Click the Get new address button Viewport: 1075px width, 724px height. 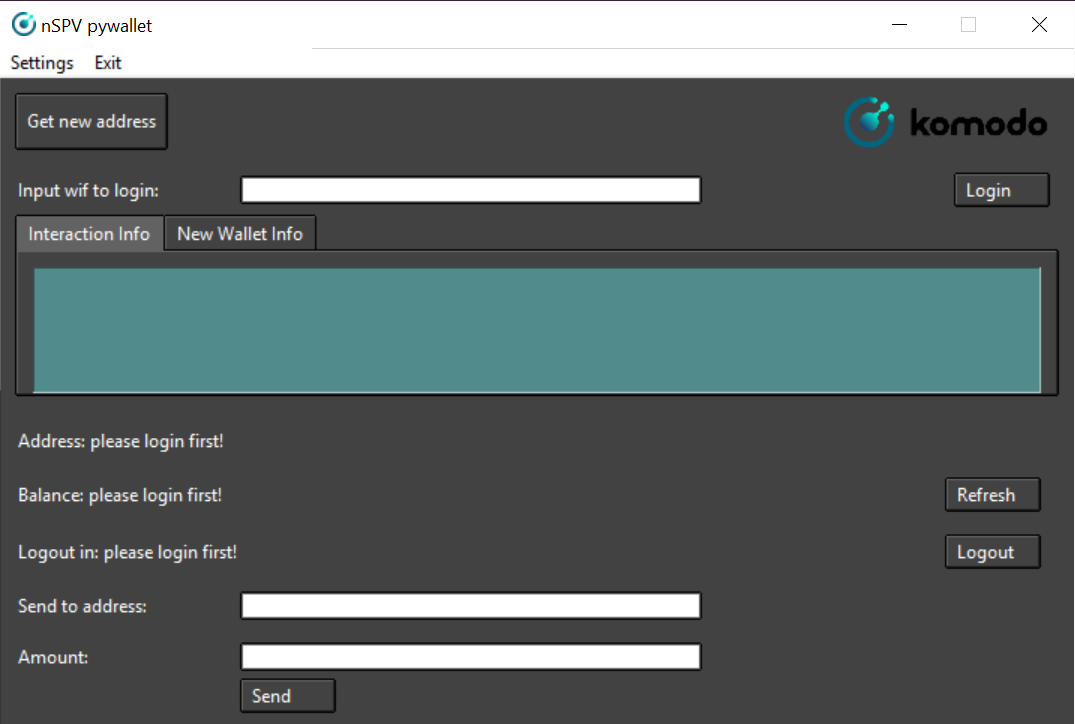click(91, 121)
